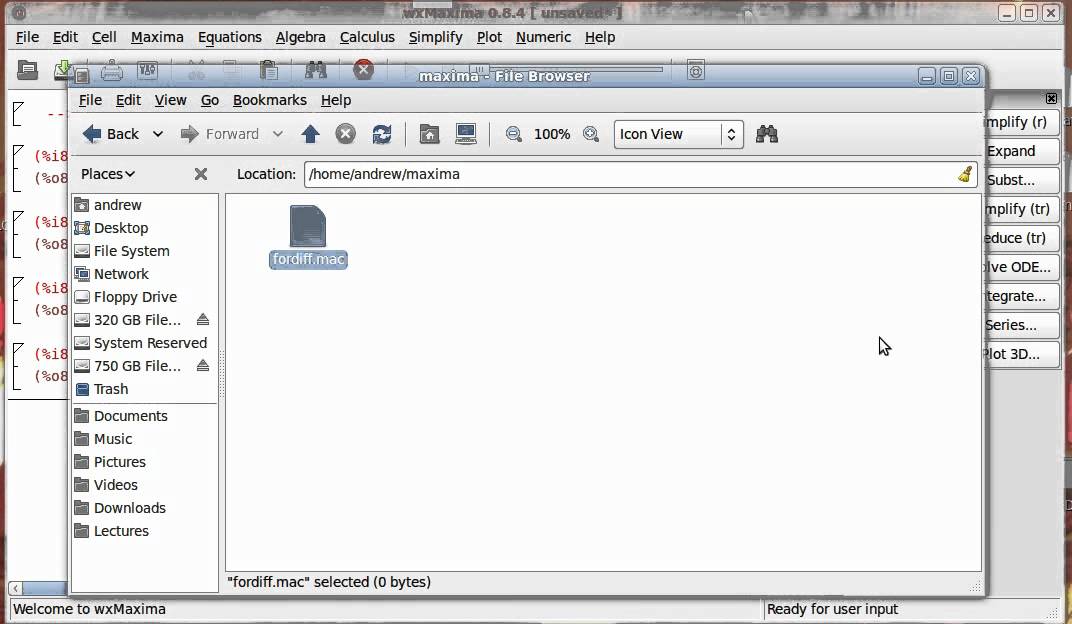Open wxMaxima Simplify menu
Viewport: 1072px width, 624px height.
[x=436, y=37]
